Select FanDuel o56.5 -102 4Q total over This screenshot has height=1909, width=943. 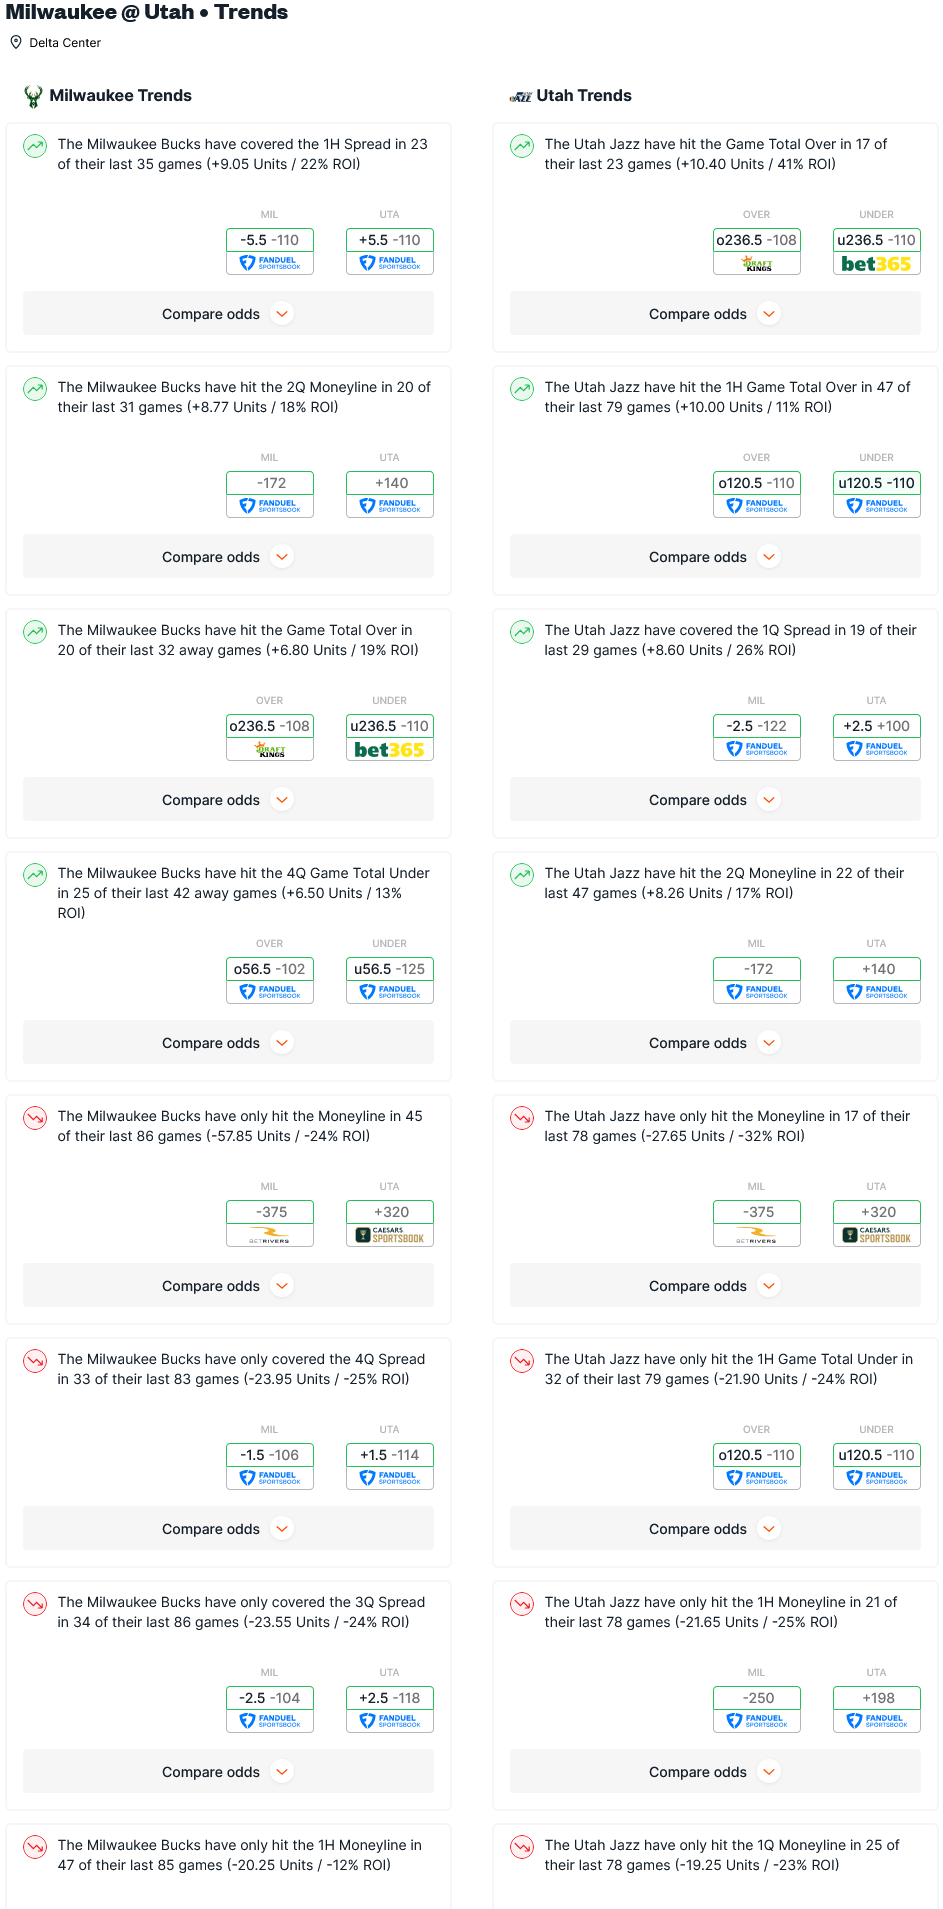click(x=270, y=980)
